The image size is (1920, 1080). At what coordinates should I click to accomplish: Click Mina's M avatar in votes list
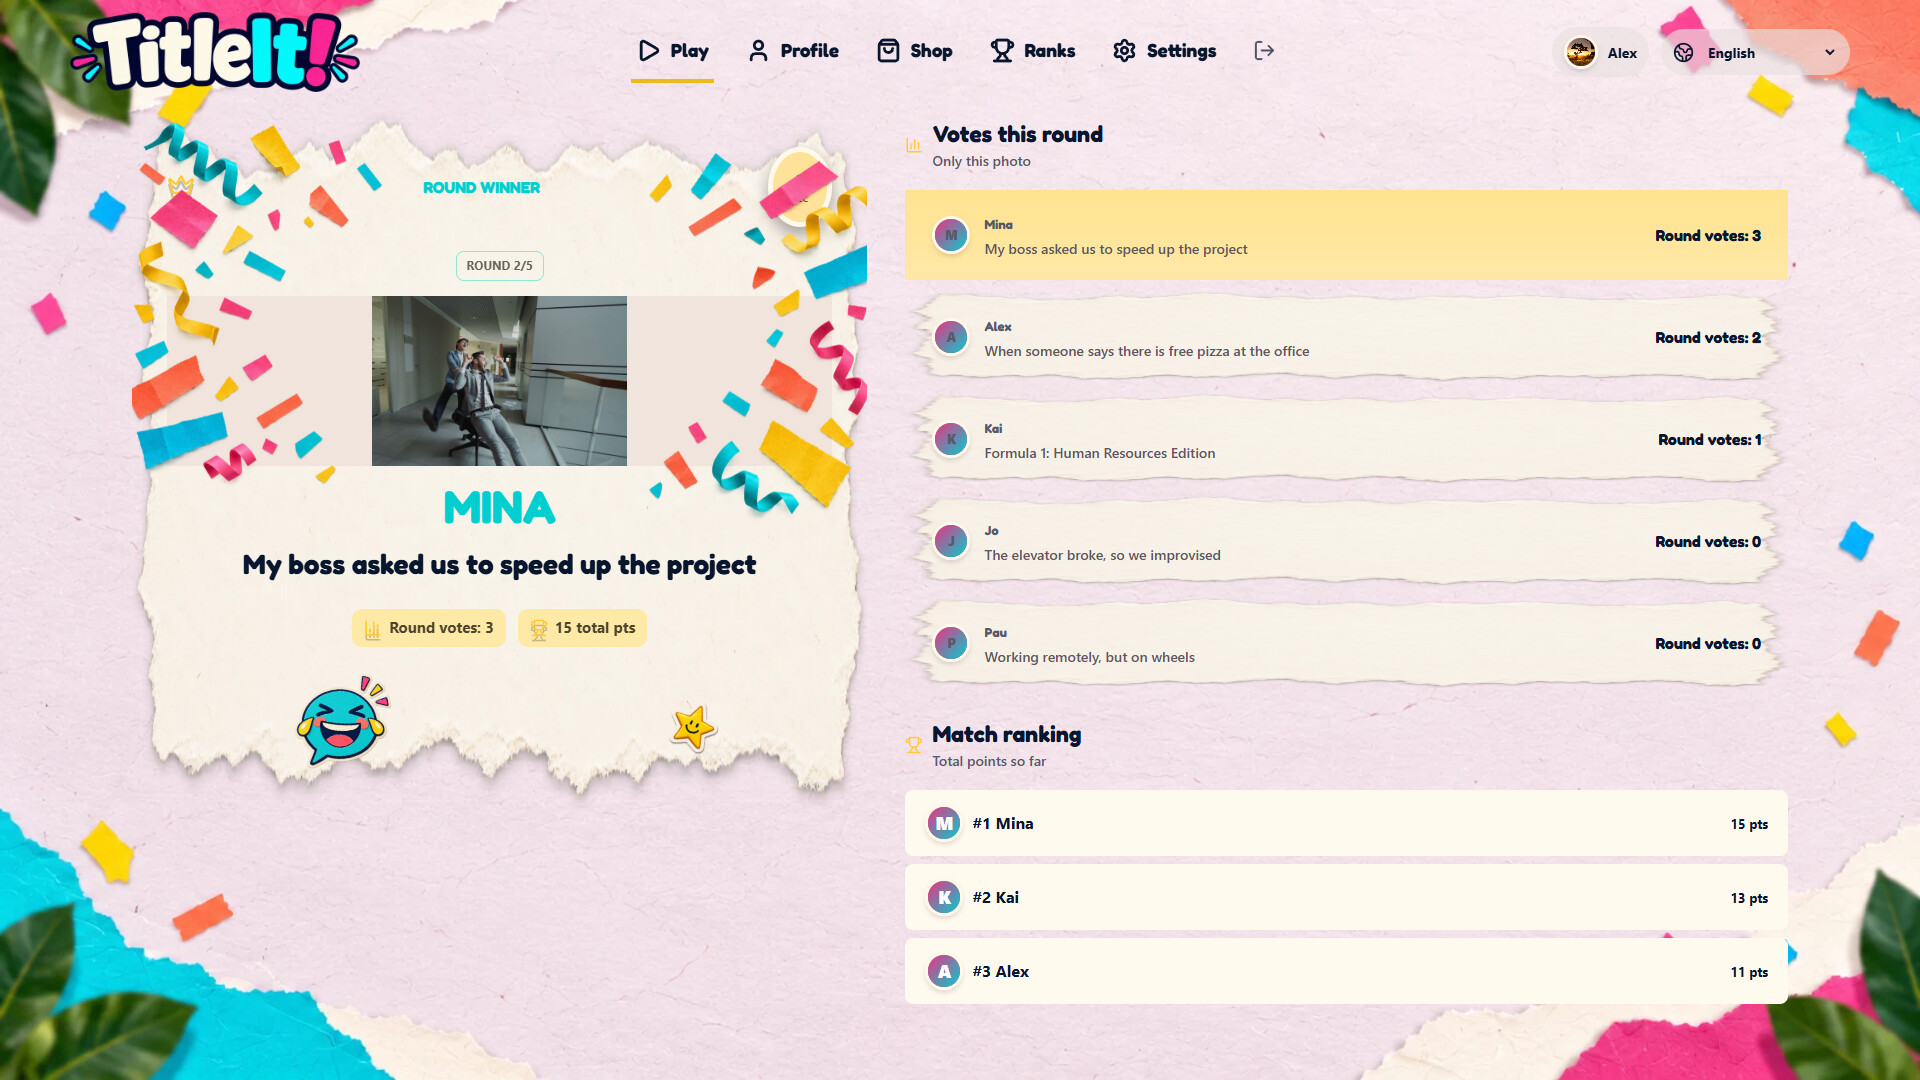coord(951,236)
